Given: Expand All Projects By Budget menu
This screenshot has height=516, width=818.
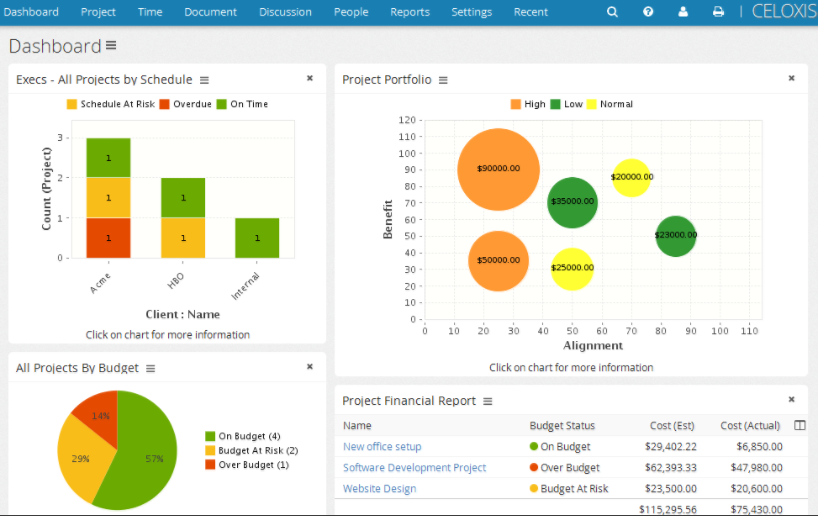Looking at the screenshot, I should tap(150, 368).
